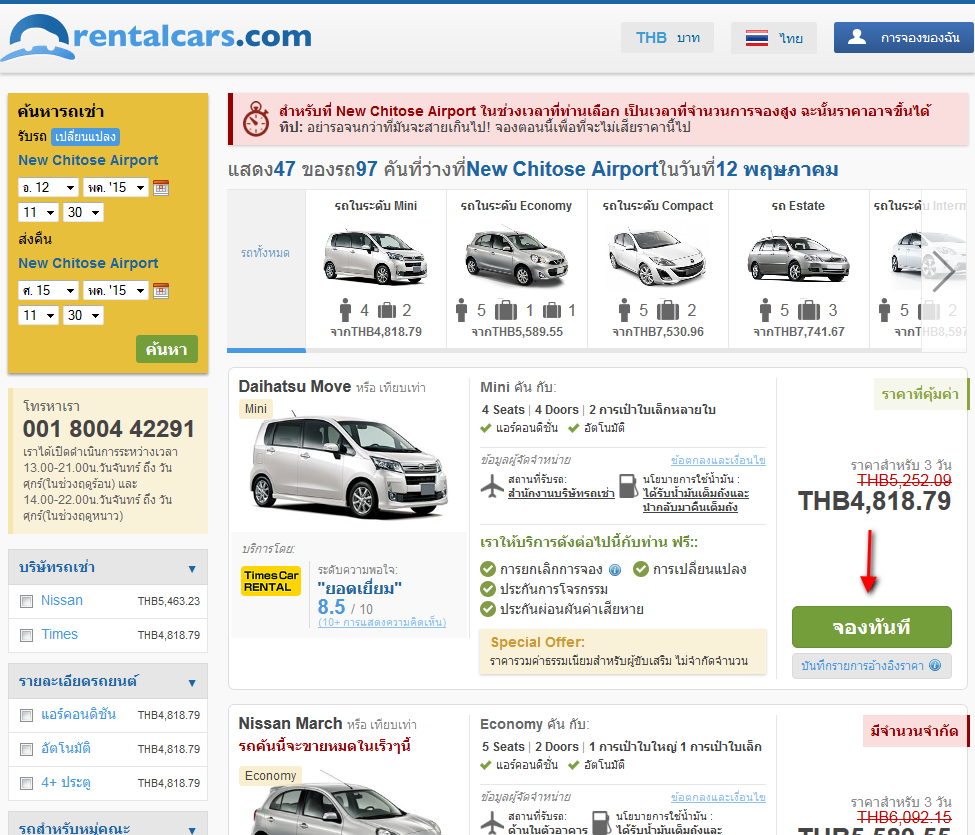
Task: Click the green book now button
Action: pos(872,627)
